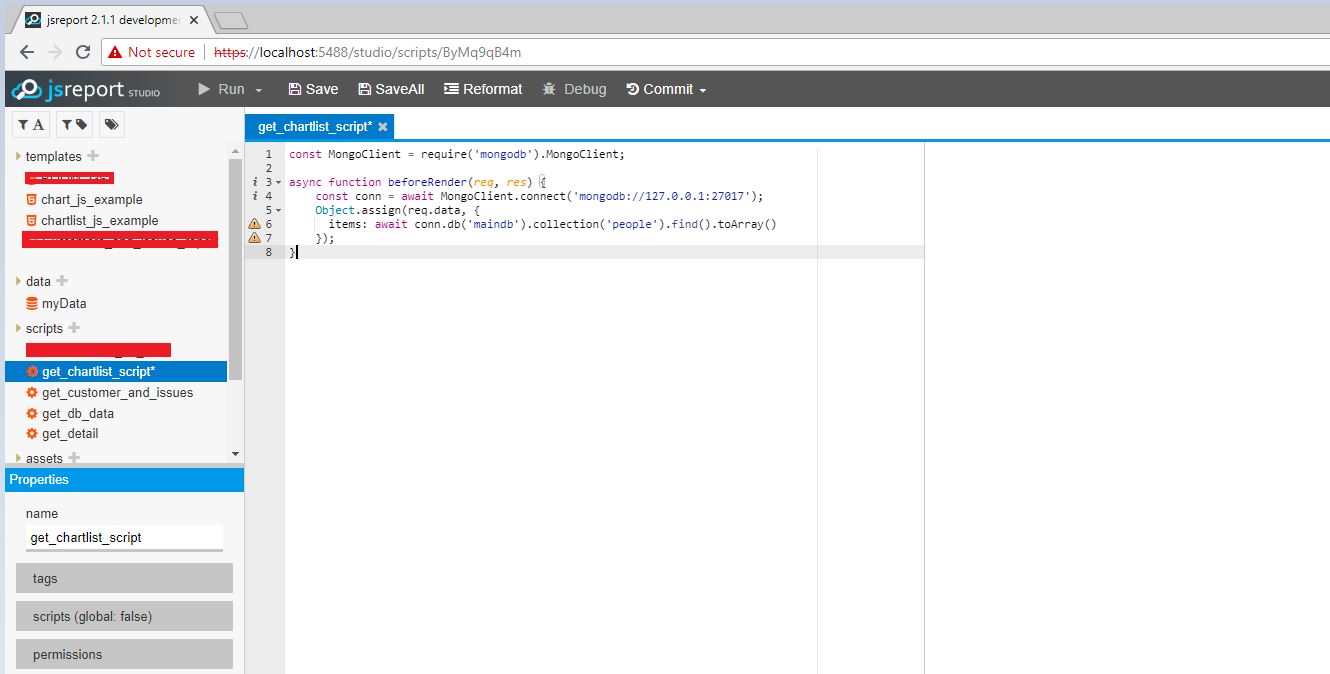Click the Debug bug icon
1330x674 pixels.
click(x=547, y=88)
